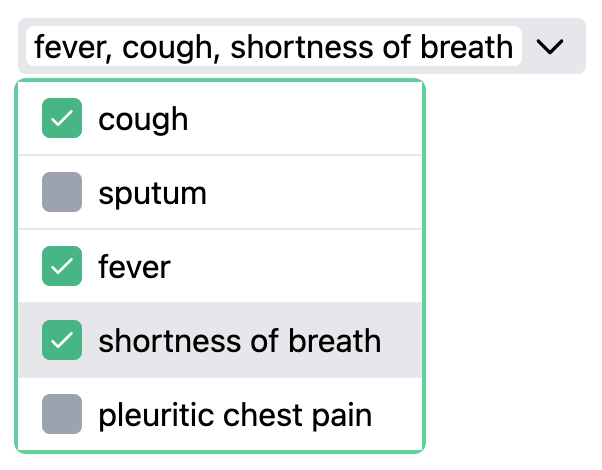Choose the "sputum" option label
This screenshot has width=602, height=470.
152,193
